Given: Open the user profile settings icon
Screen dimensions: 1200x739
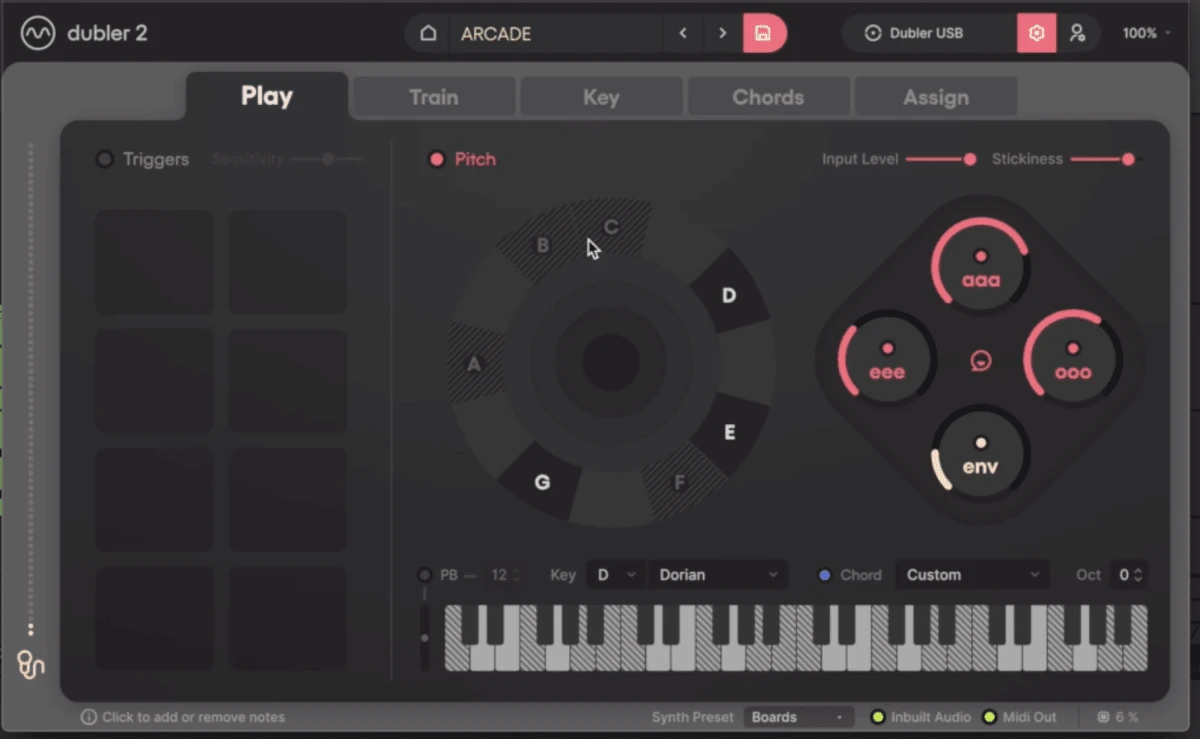Looking at the screenshot, I should 1077,33.
